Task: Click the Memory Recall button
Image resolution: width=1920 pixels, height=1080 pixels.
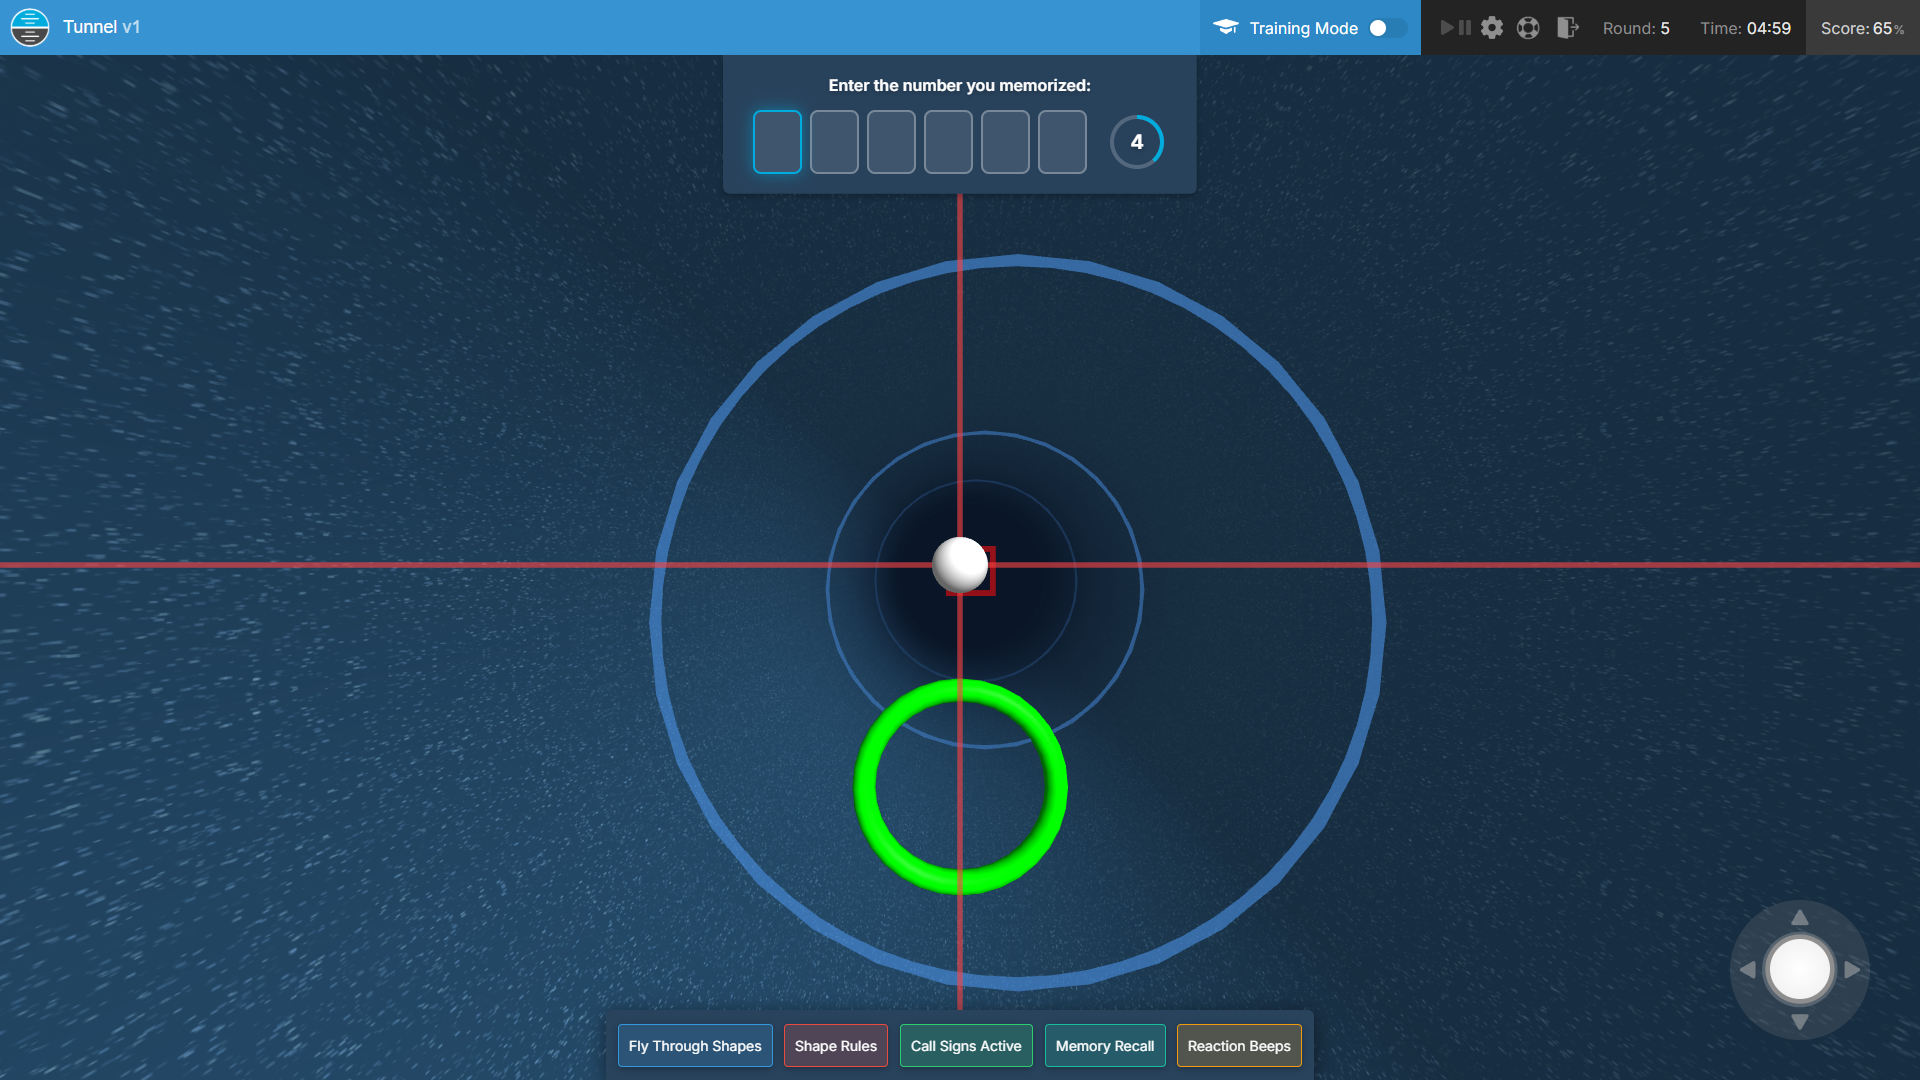Action: [1105, 1046]
